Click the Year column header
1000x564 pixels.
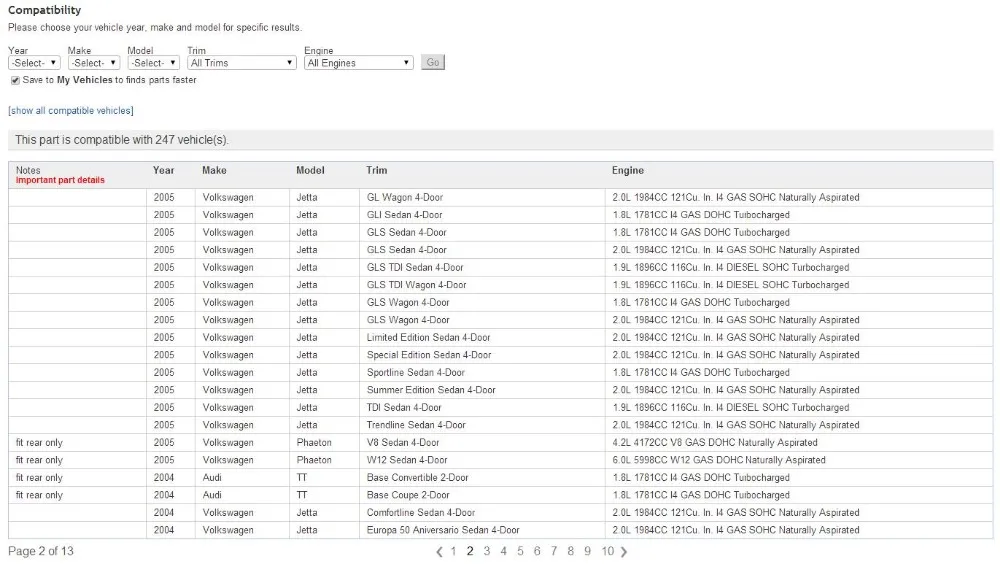click(x=163, y=170)
